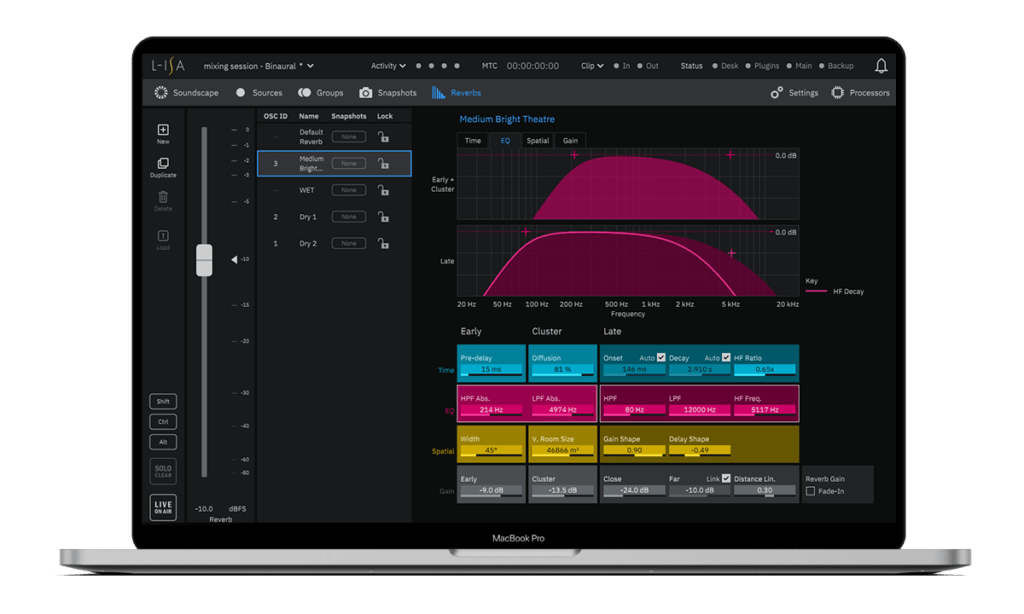Switch to the Time graph tab
This screenshot has width=1024, height=614.
[x=473, y=140]
